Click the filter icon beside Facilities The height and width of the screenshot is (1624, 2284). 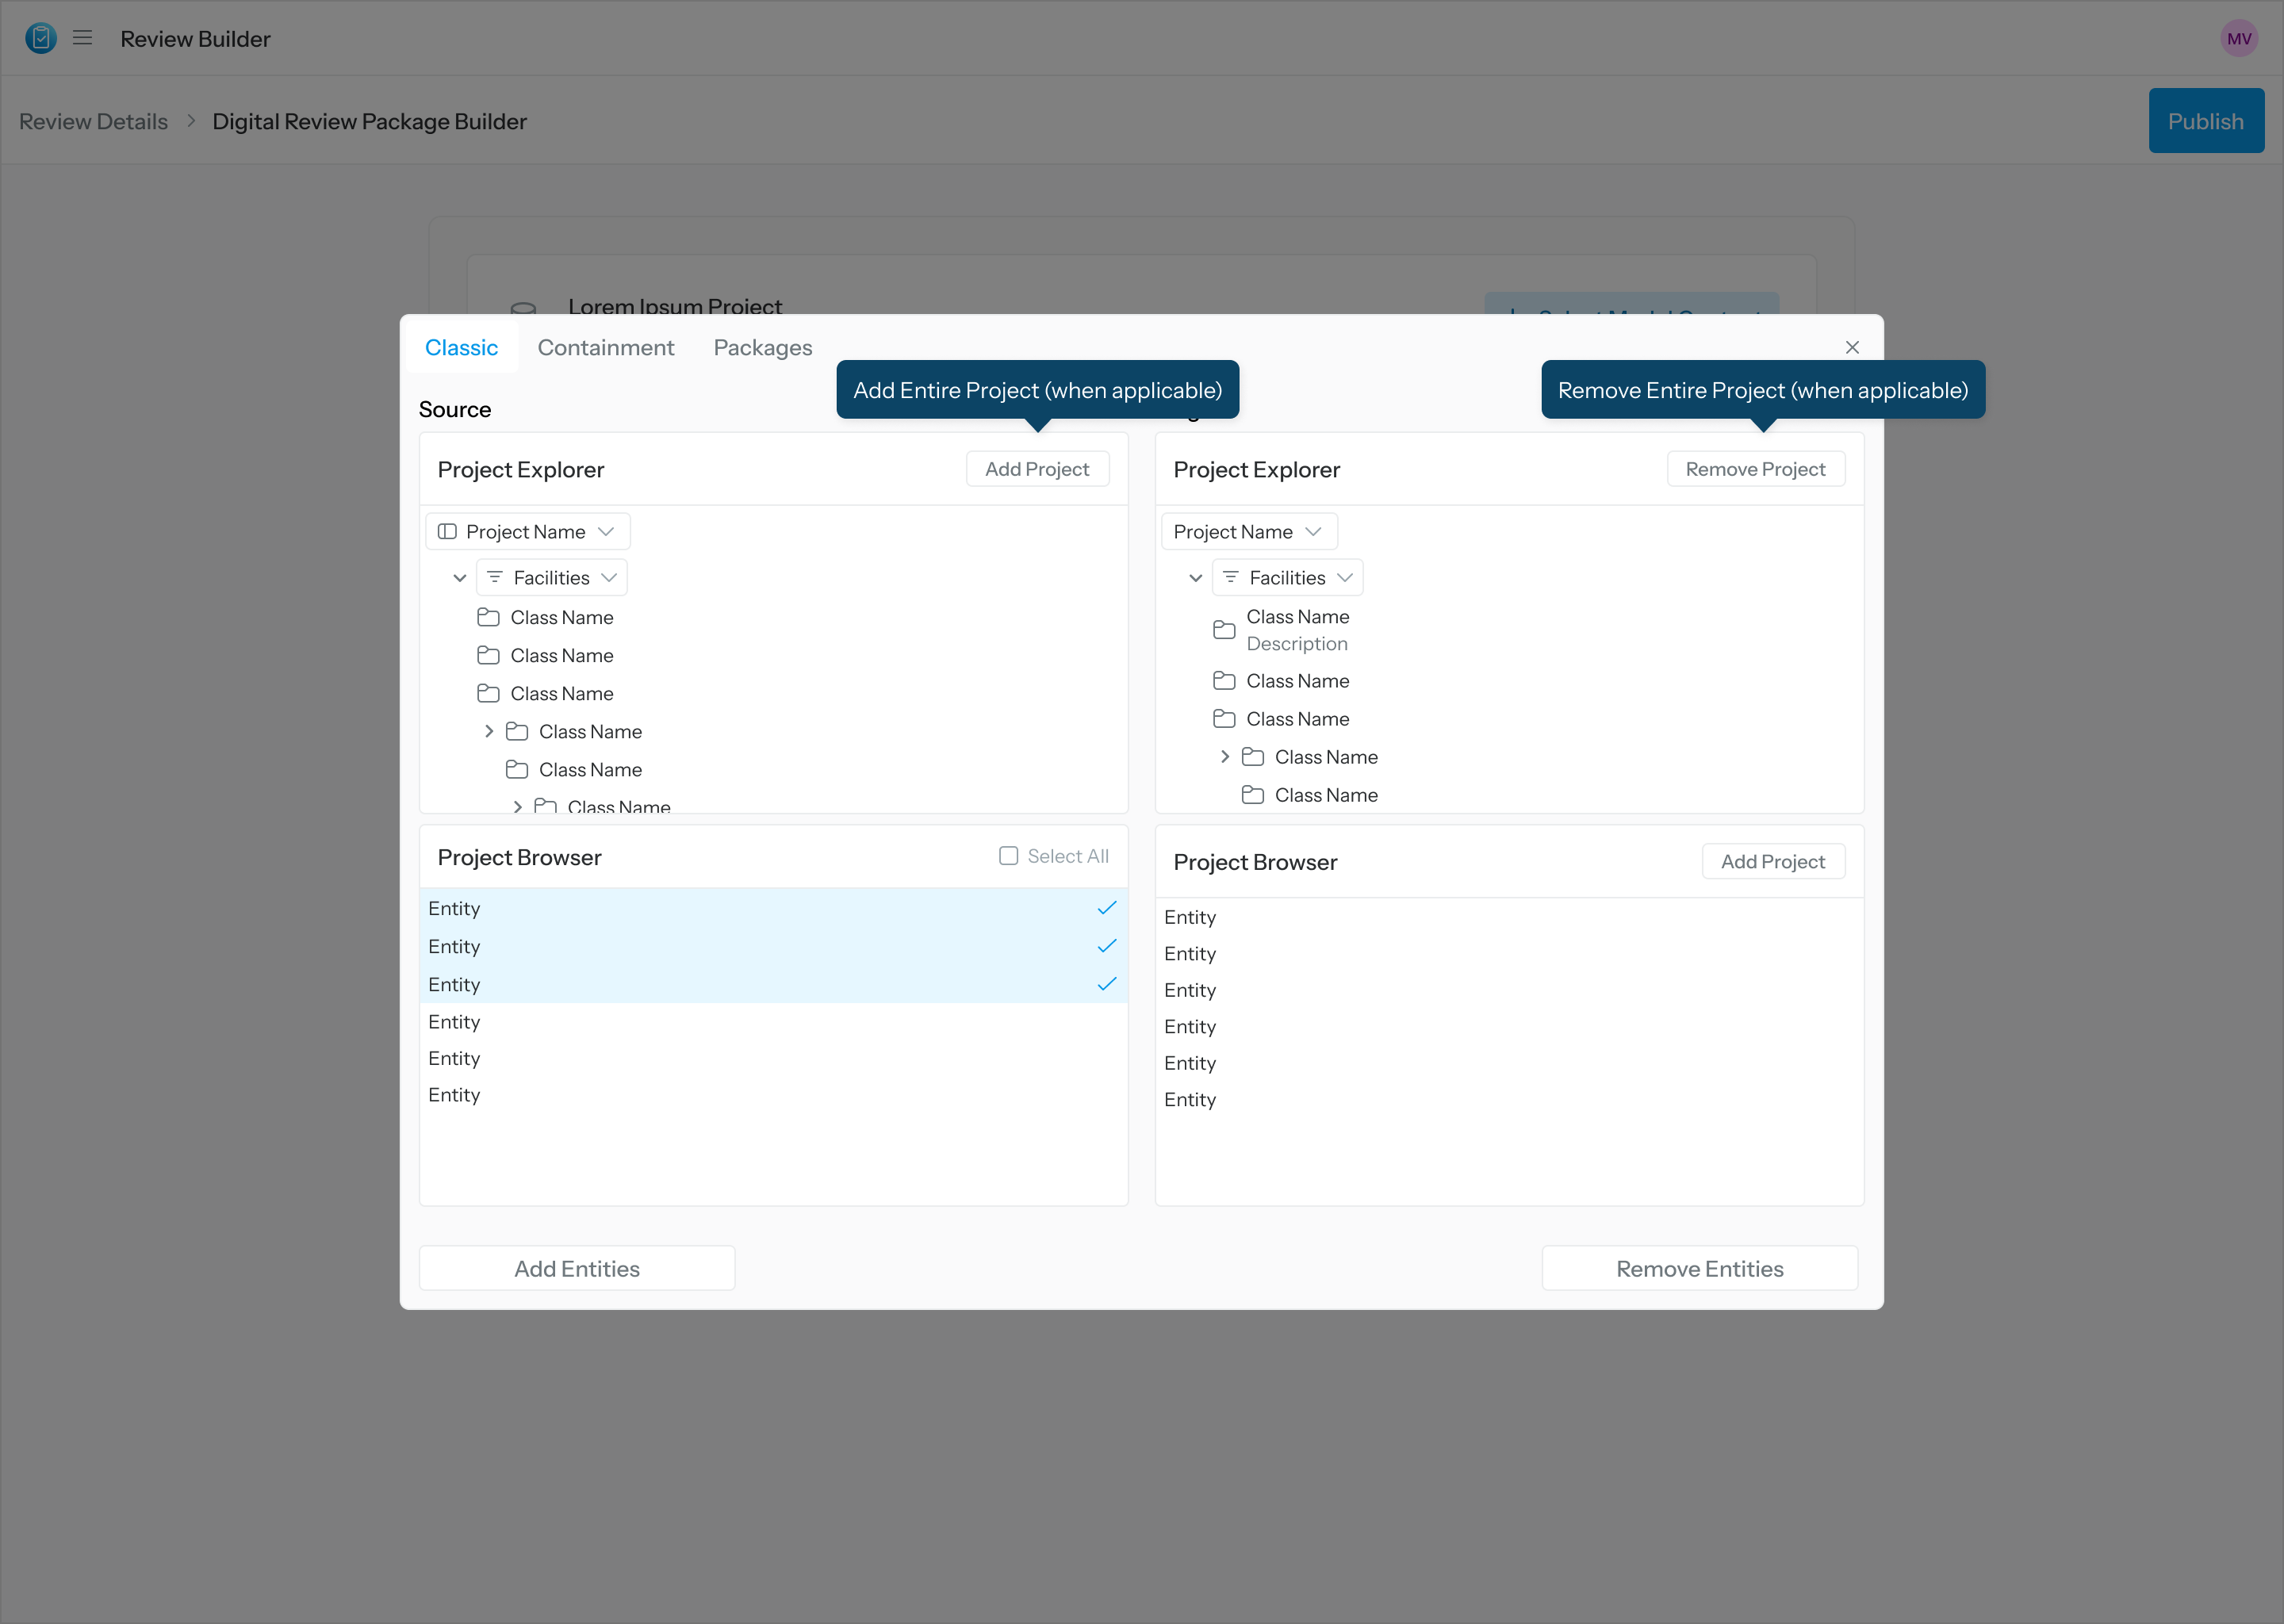tap(494, 577)
